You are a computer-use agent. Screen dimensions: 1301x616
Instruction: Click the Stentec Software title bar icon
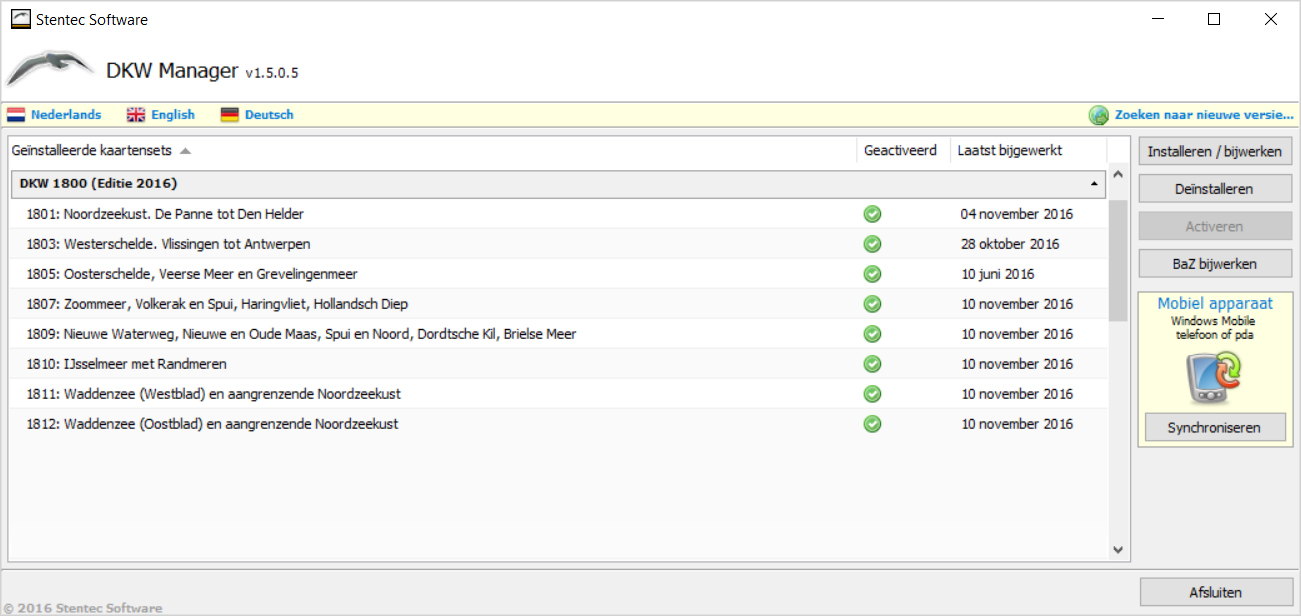20,19
